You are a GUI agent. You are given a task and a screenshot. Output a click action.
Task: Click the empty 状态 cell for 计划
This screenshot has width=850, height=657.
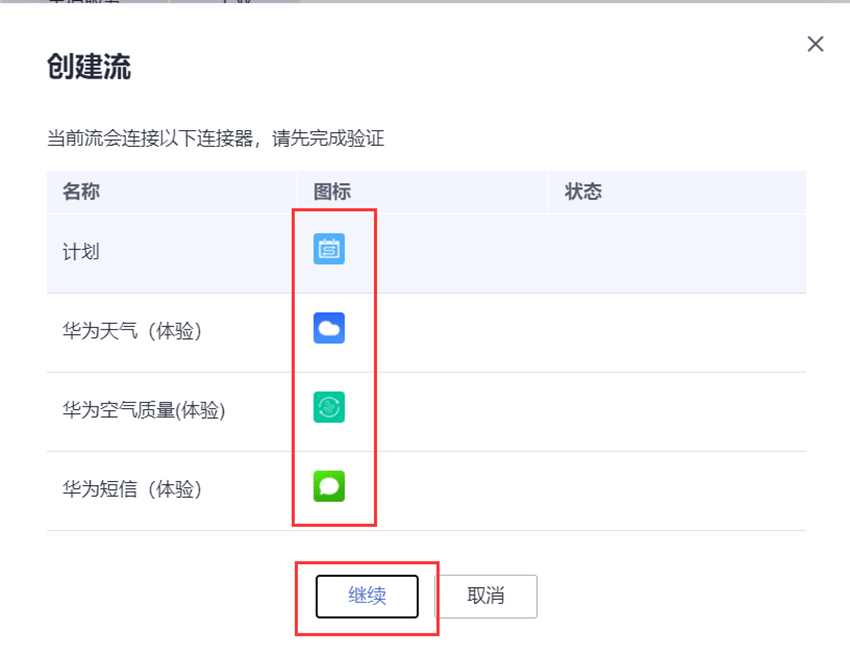click(677, 252)
